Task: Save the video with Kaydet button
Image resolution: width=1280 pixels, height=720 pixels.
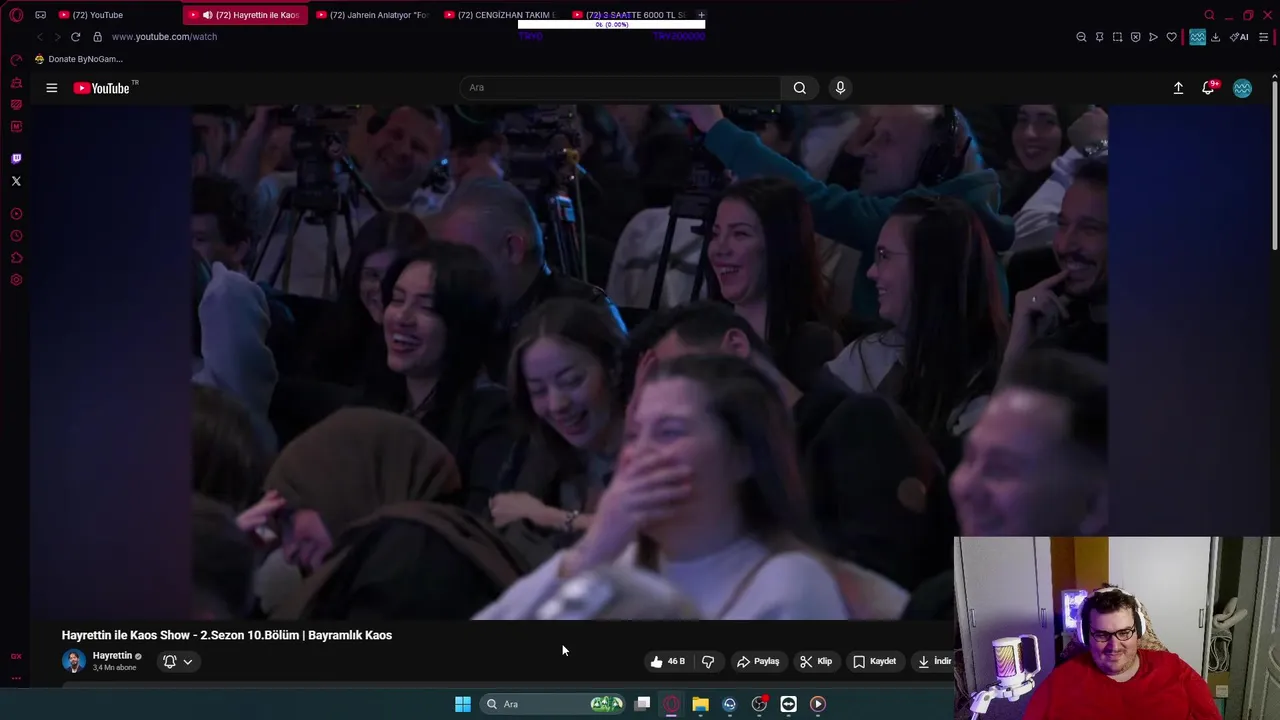Action: pyautogui.click(x=875, y=661)
